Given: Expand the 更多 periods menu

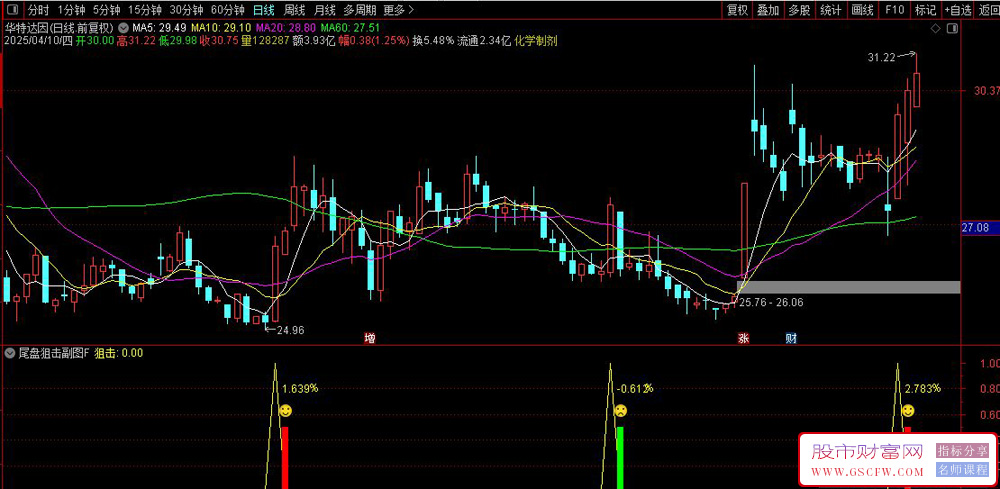Looking at the screenshot, I should tap(399, 10).
